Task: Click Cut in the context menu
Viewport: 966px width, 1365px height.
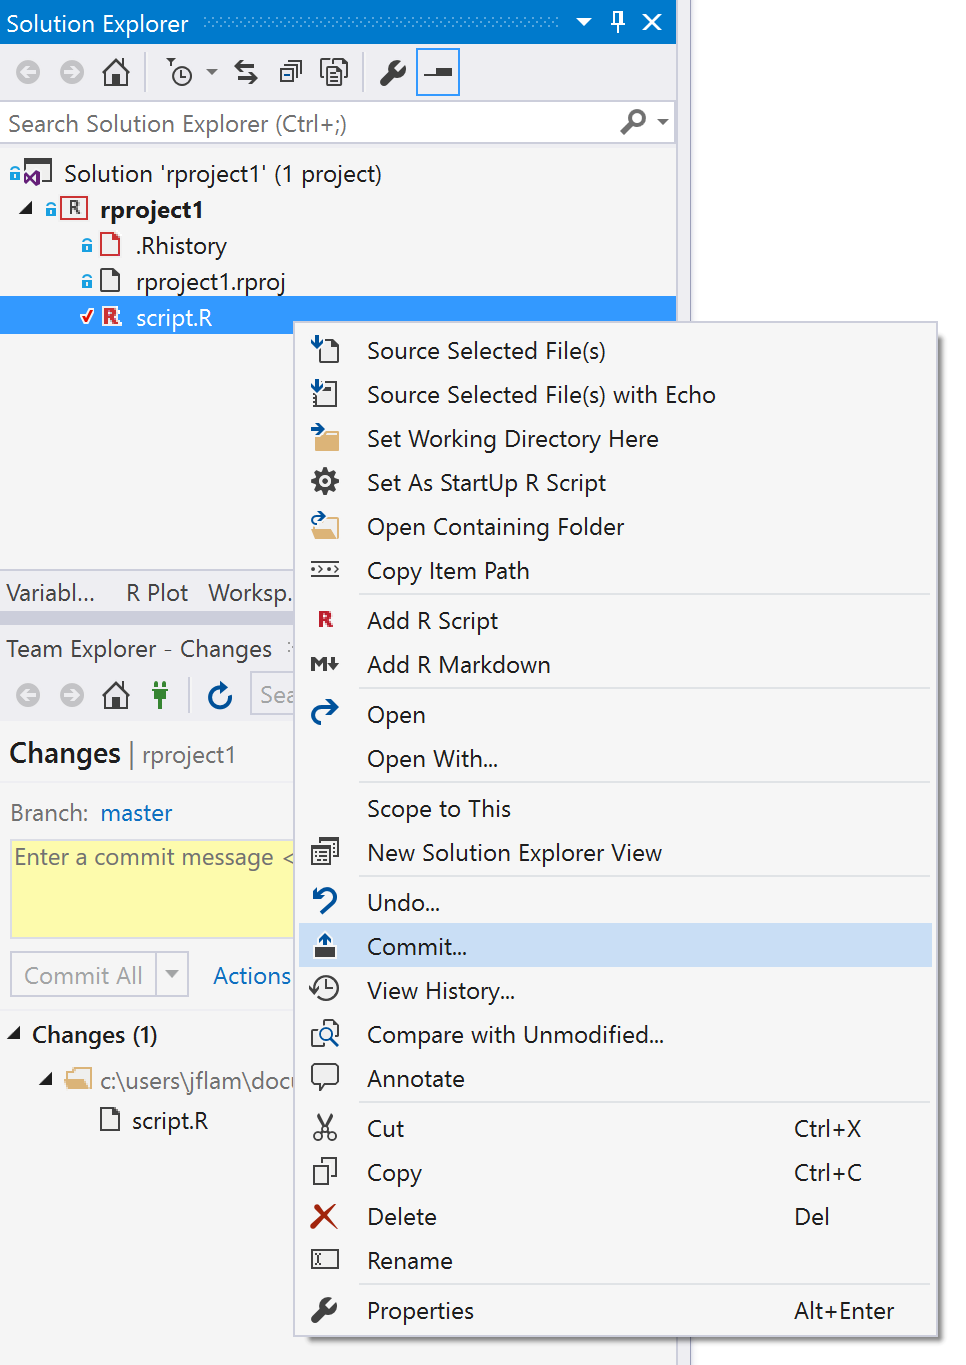Action: point(615,1129)
